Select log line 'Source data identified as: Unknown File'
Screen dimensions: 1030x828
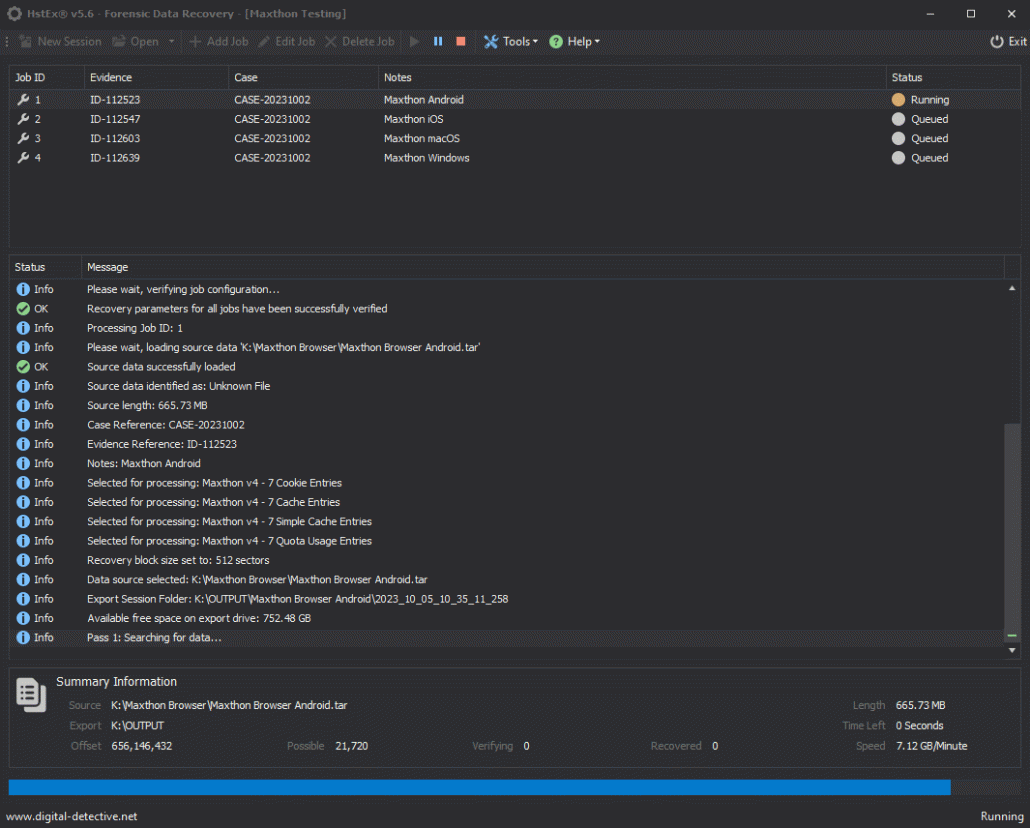click(x=506, y=386)
